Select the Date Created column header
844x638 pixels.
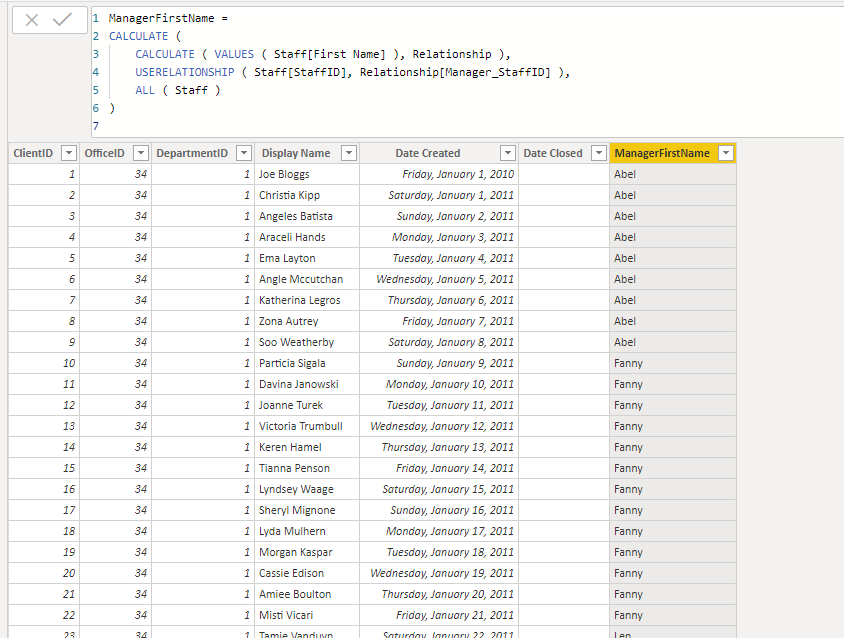click(x=428, y=153)
